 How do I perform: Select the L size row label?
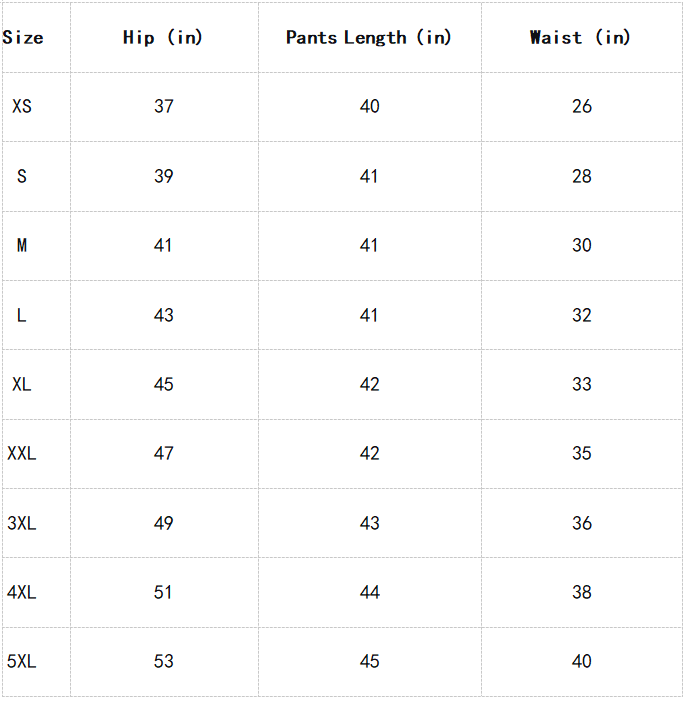tap(22, 315)
